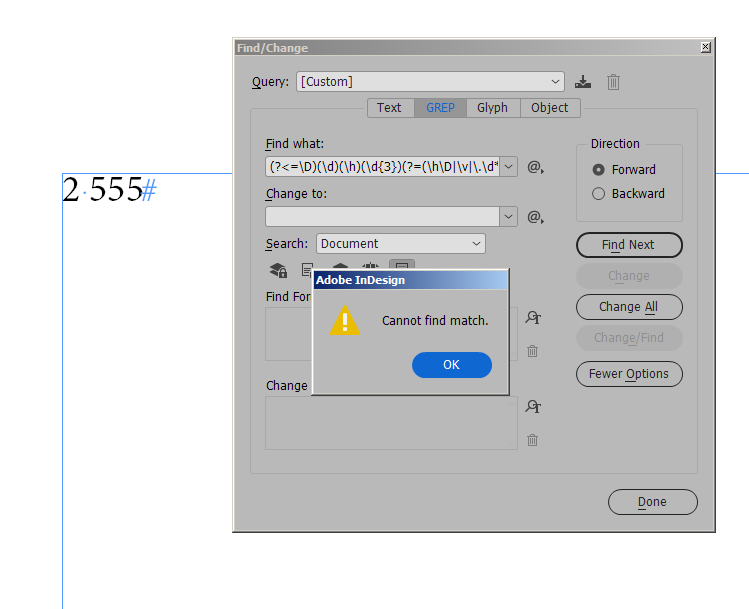Click the Save Query icon
This screenshot has width=749, height=609.
[582, 82]
